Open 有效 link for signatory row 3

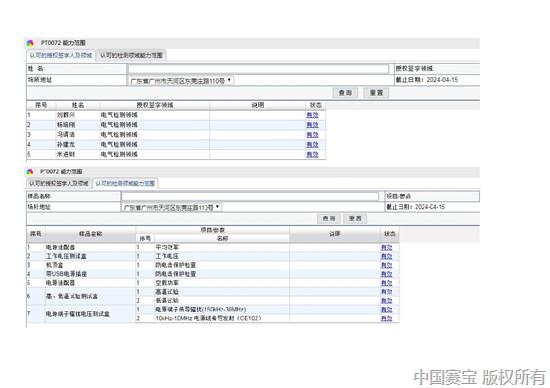coord(312,135)
